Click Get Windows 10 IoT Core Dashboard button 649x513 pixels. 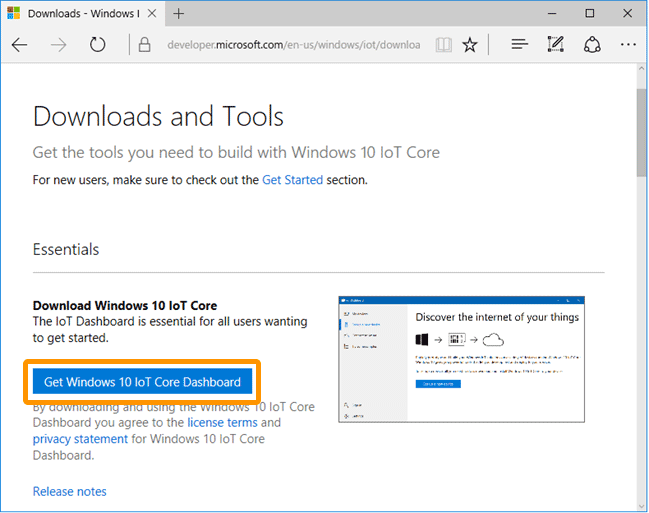[x=142, y=381]
